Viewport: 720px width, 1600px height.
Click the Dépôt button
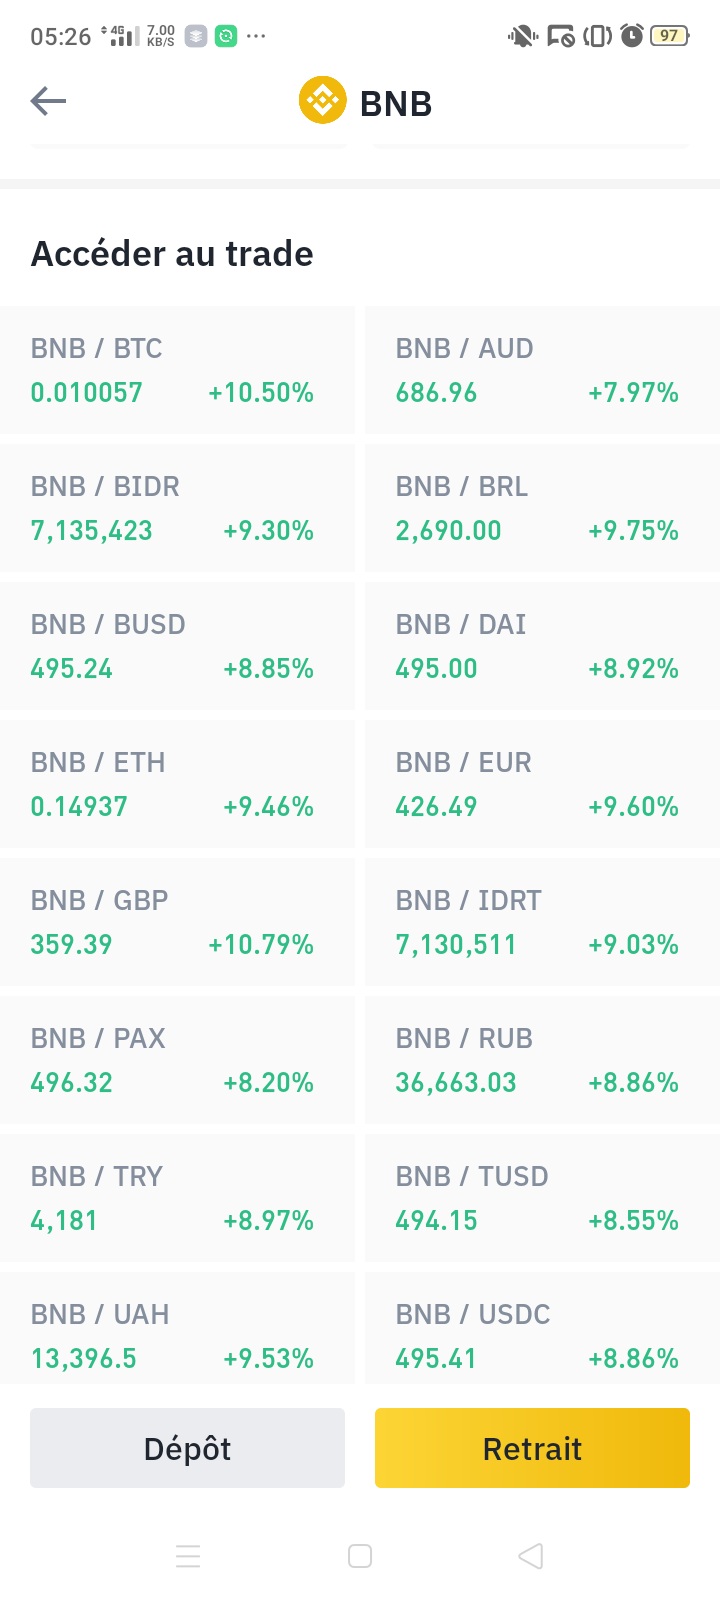pos(187,1448)
